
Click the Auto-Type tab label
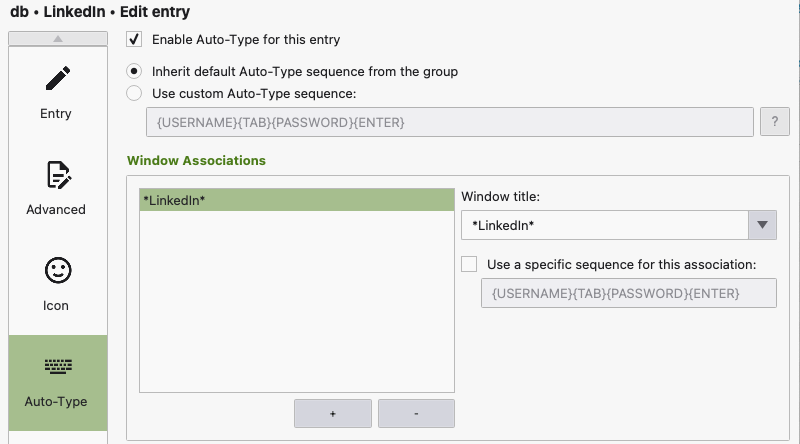(56, 402)
